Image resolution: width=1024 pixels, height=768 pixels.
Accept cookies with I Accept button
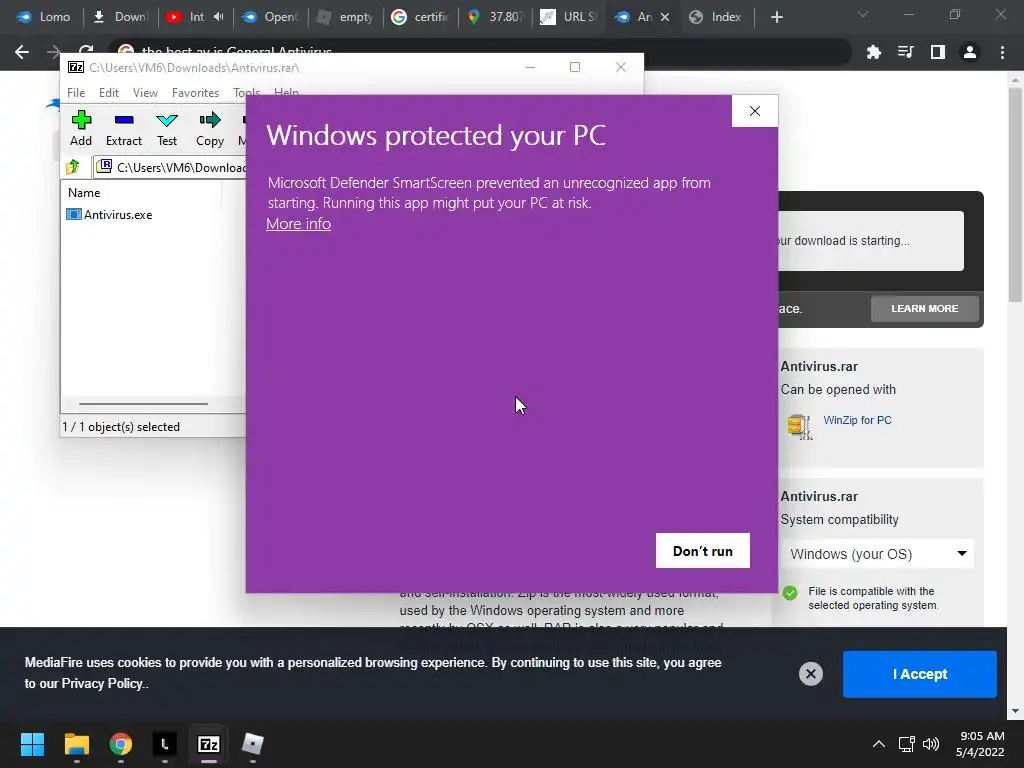(920, 674)
